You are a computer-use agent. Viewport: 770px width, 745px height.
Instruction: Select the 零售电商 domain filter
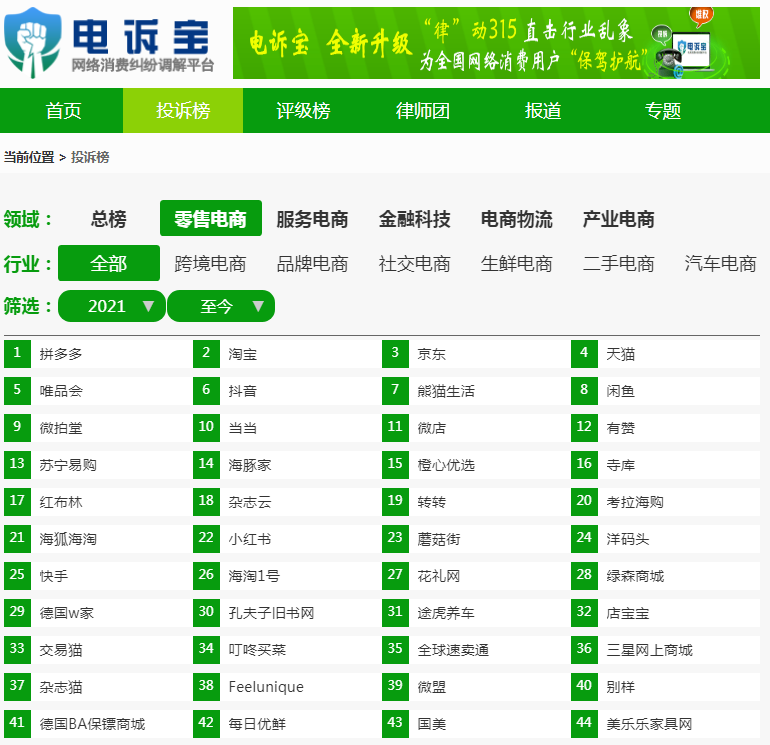pyautogui.click(x=211, y=219)
